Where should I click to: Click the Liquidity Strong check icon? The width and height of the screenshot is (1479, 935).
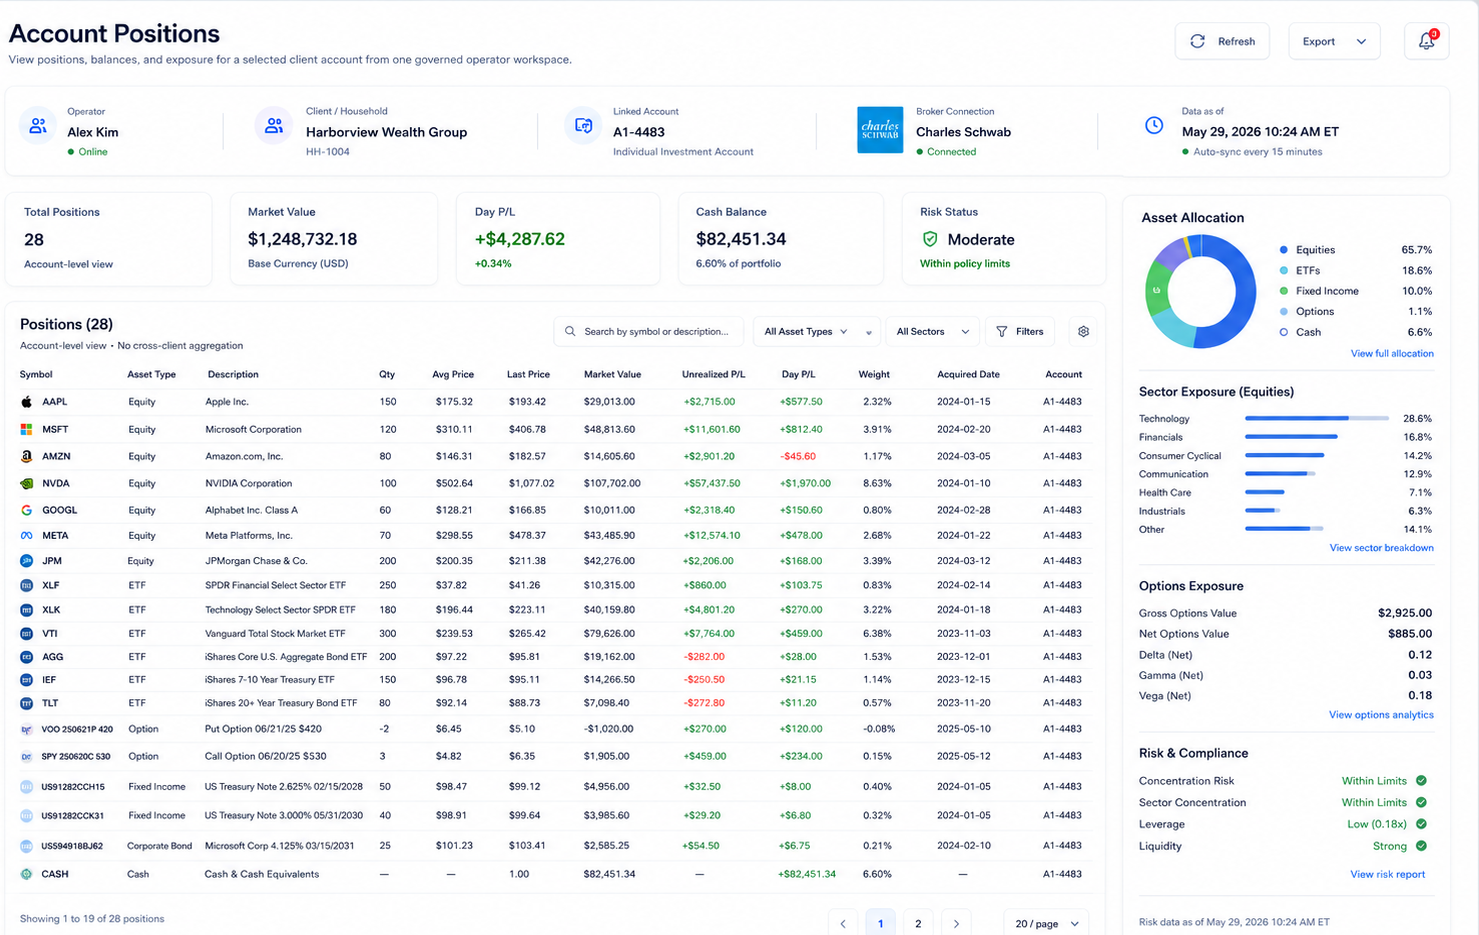coord(1421,846)
